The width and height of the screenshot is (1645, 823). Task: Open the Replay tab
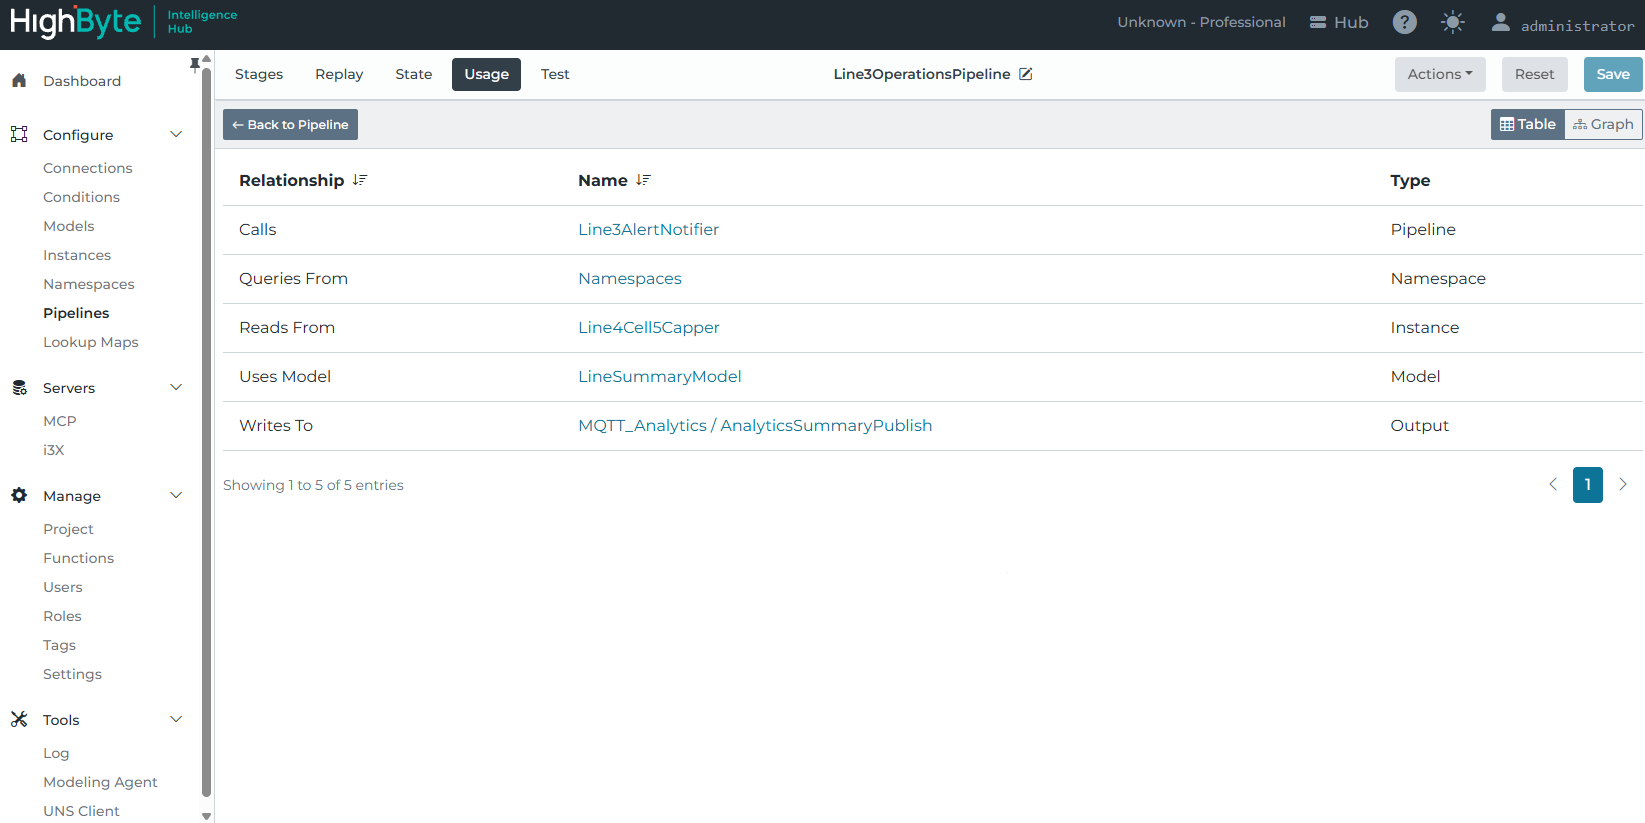tap(339, 74)
